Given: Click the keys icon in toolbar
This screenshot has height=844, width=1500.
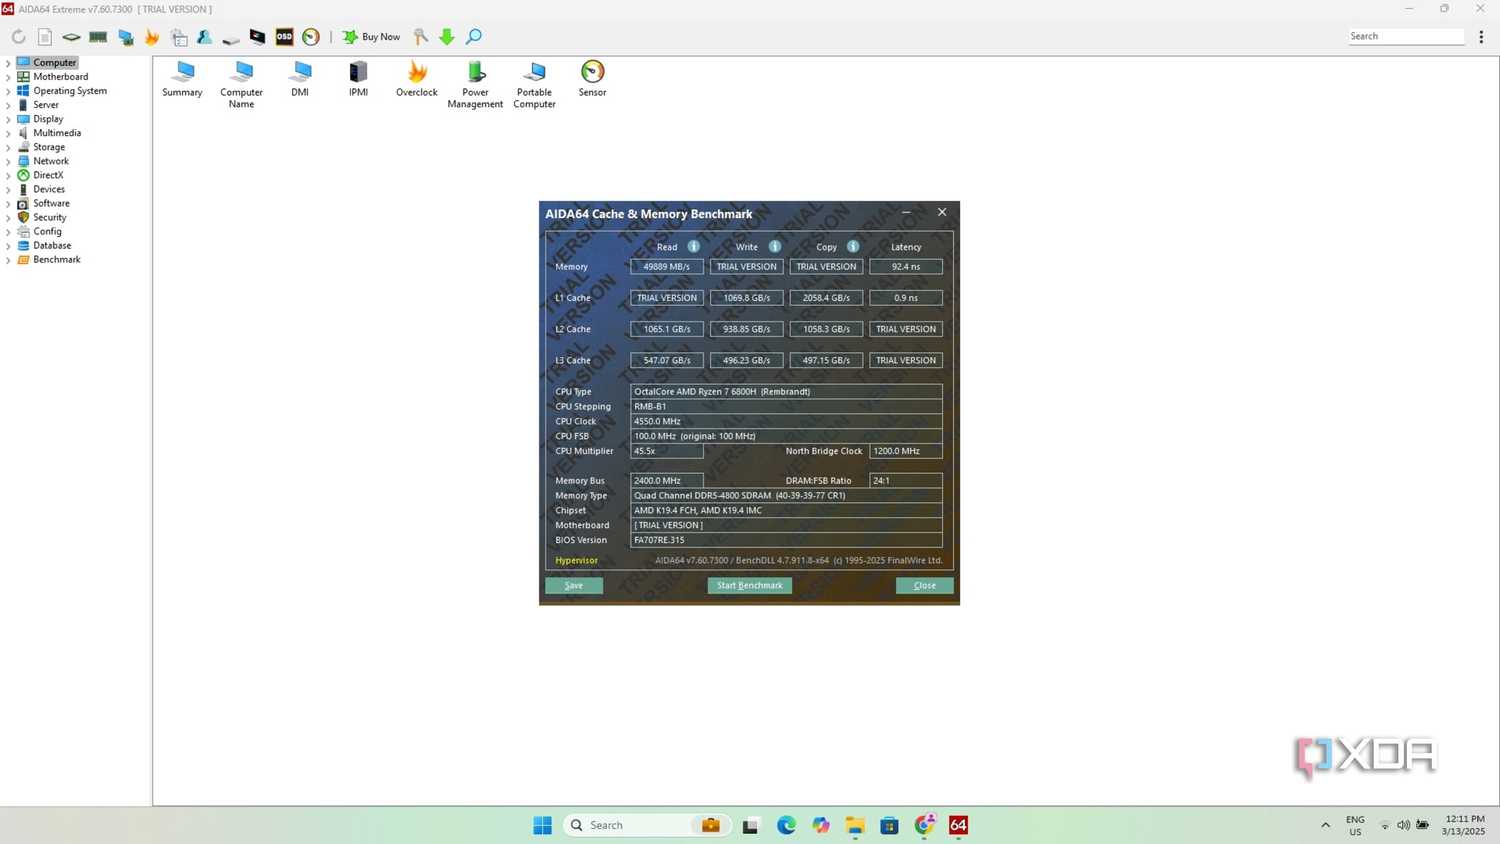Looking at the screenshot, I should pyautogui.click(x=421, y=37).
